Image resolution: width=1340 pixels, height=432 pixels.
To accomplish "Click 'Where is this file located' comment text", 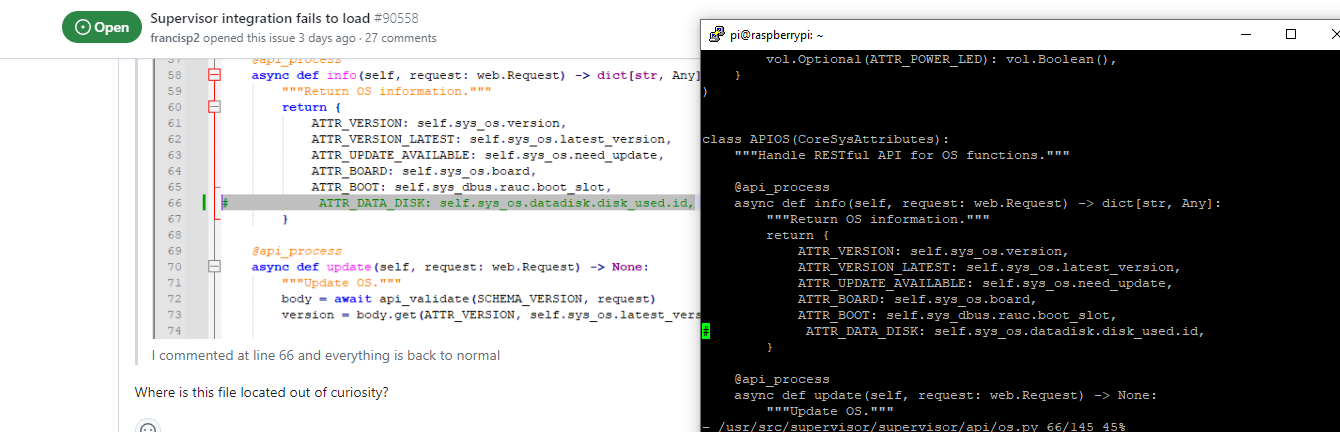I will (261, 392).
